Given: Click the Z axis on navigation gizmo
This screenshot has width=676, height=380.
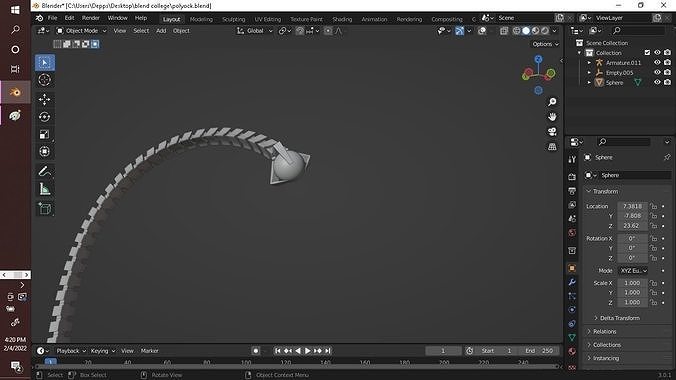Looking at the screenshot, I should click(538, 59).
